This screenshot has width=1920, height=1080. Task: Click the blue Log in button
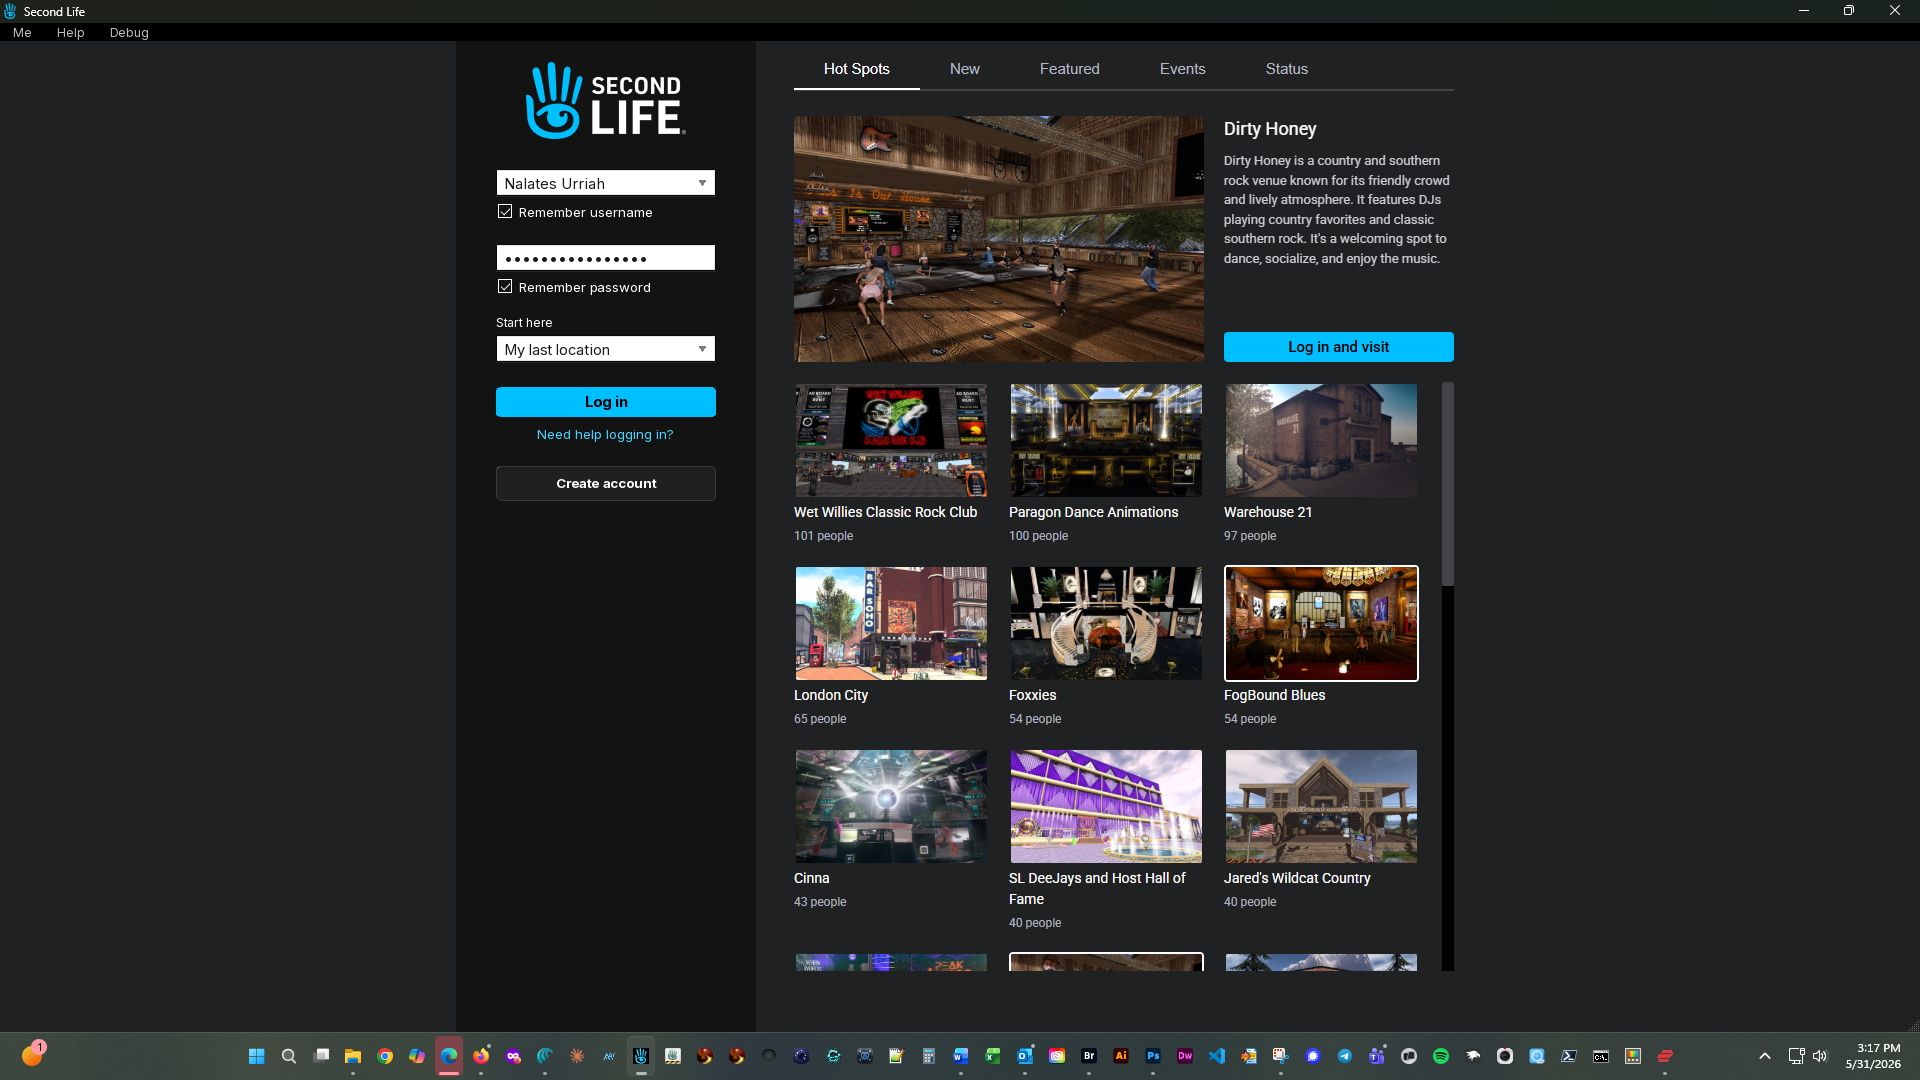coord(606,402)
